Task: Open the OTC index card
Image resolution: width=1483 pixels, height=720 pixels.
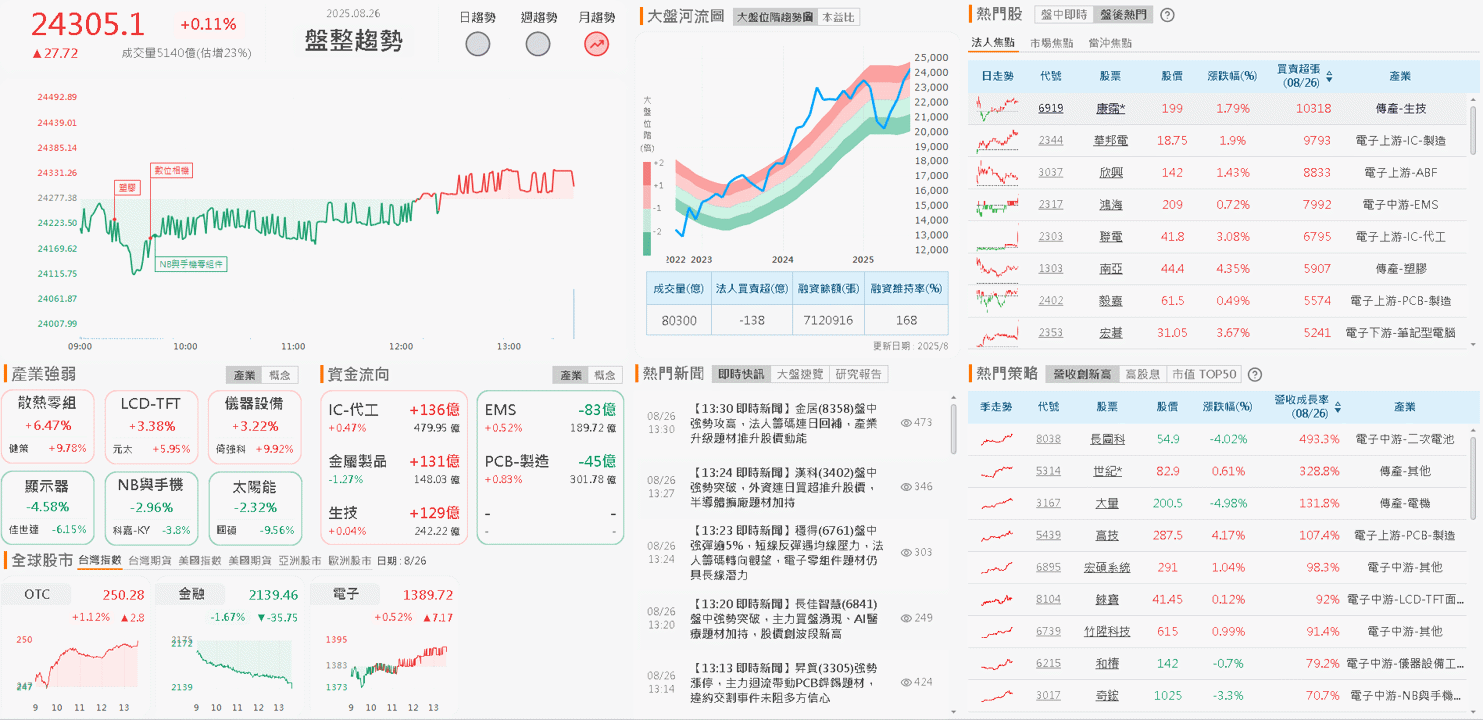Action: (75, 646)
